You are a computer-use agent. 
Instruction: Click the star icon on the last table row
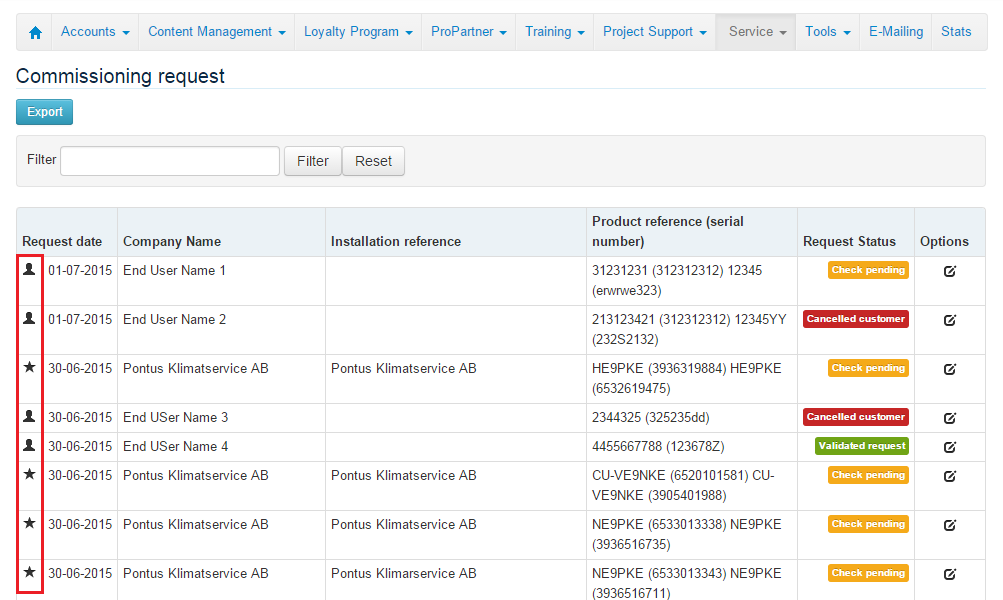point(29,574)
